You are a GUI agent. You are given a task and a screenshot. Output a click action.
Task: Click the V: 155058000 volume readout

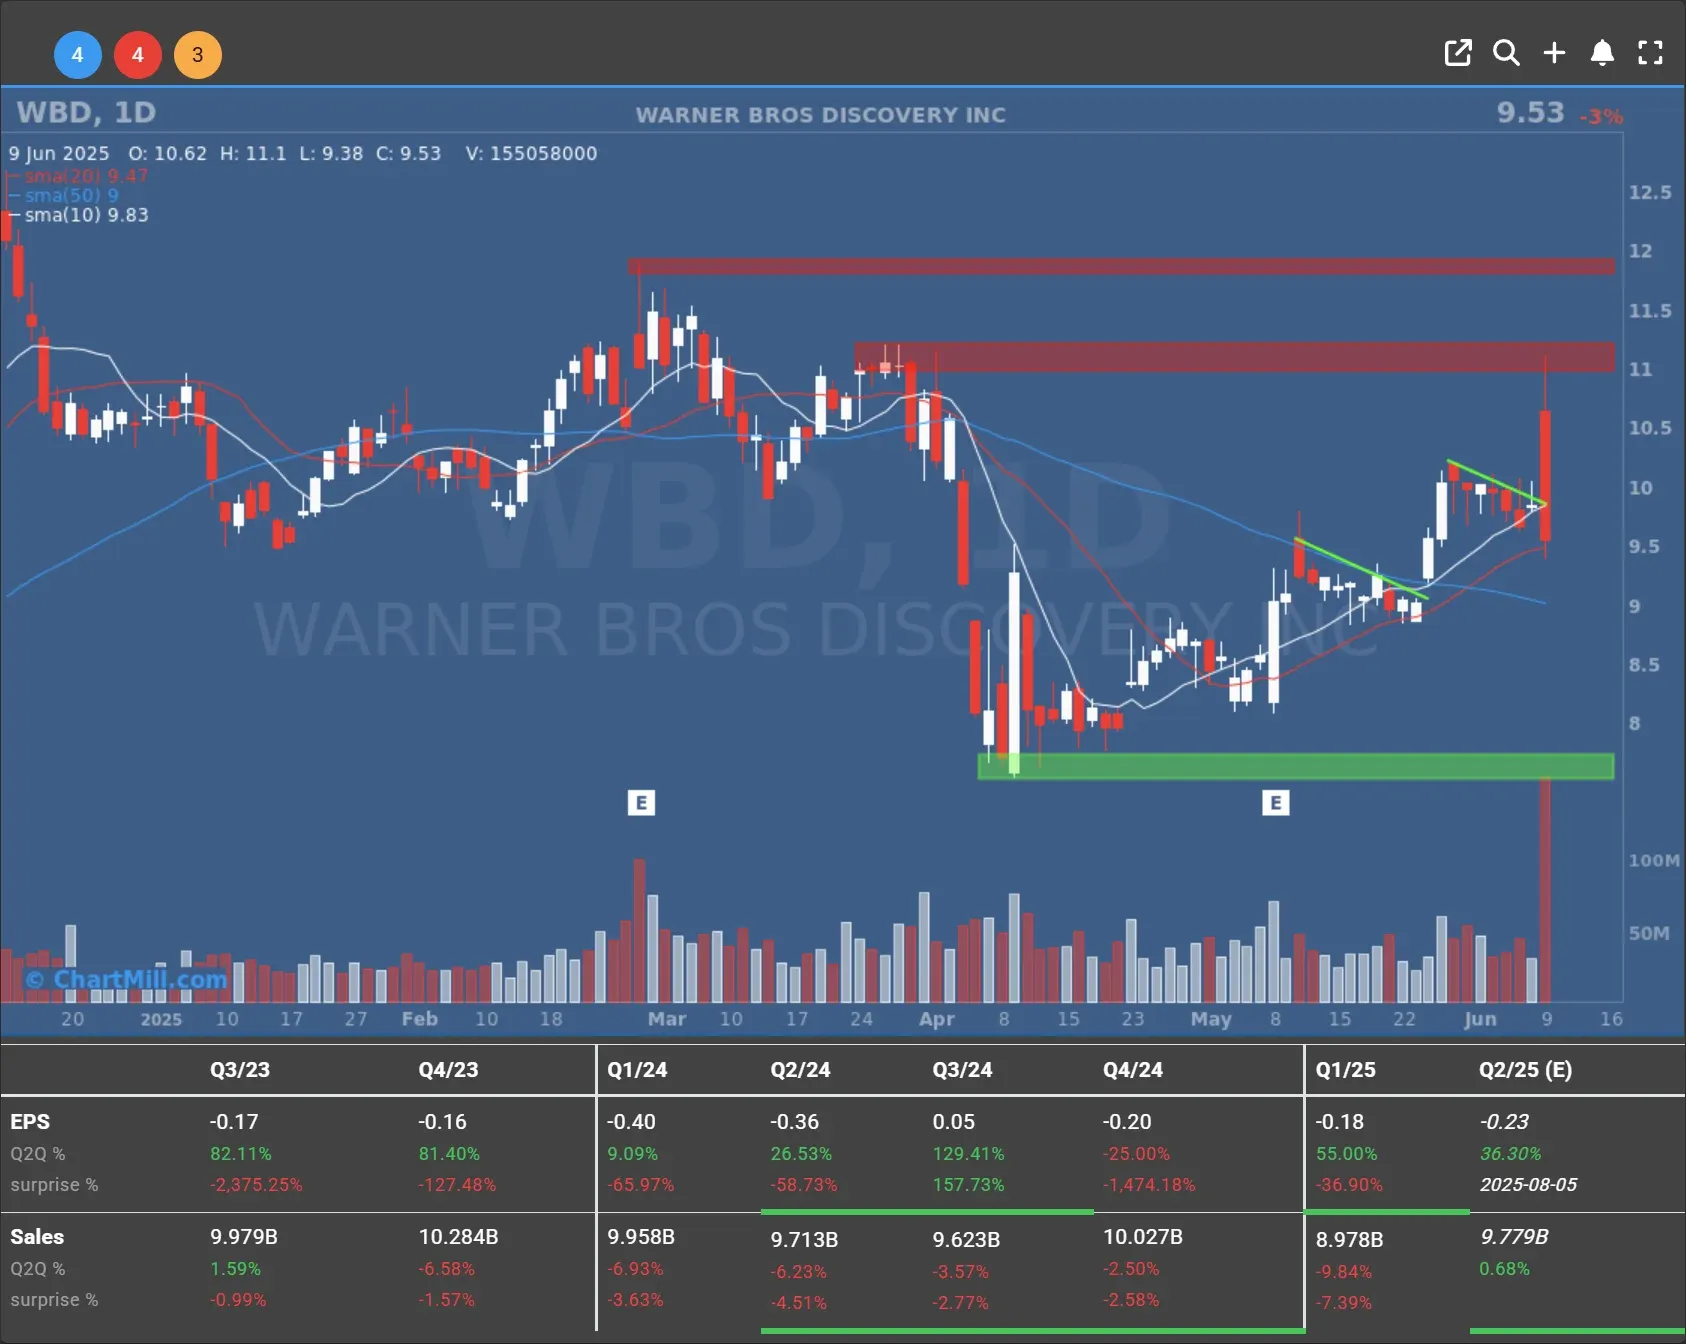(531, 153)
